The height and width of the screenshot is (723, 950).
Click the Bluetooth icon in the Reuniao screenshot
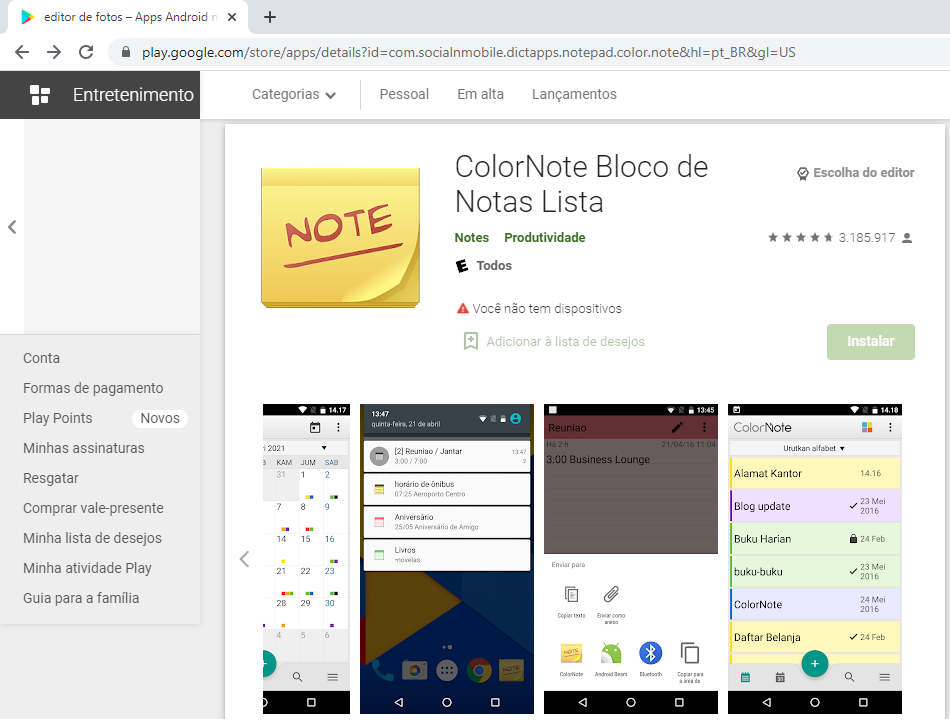tap(651, 653)
